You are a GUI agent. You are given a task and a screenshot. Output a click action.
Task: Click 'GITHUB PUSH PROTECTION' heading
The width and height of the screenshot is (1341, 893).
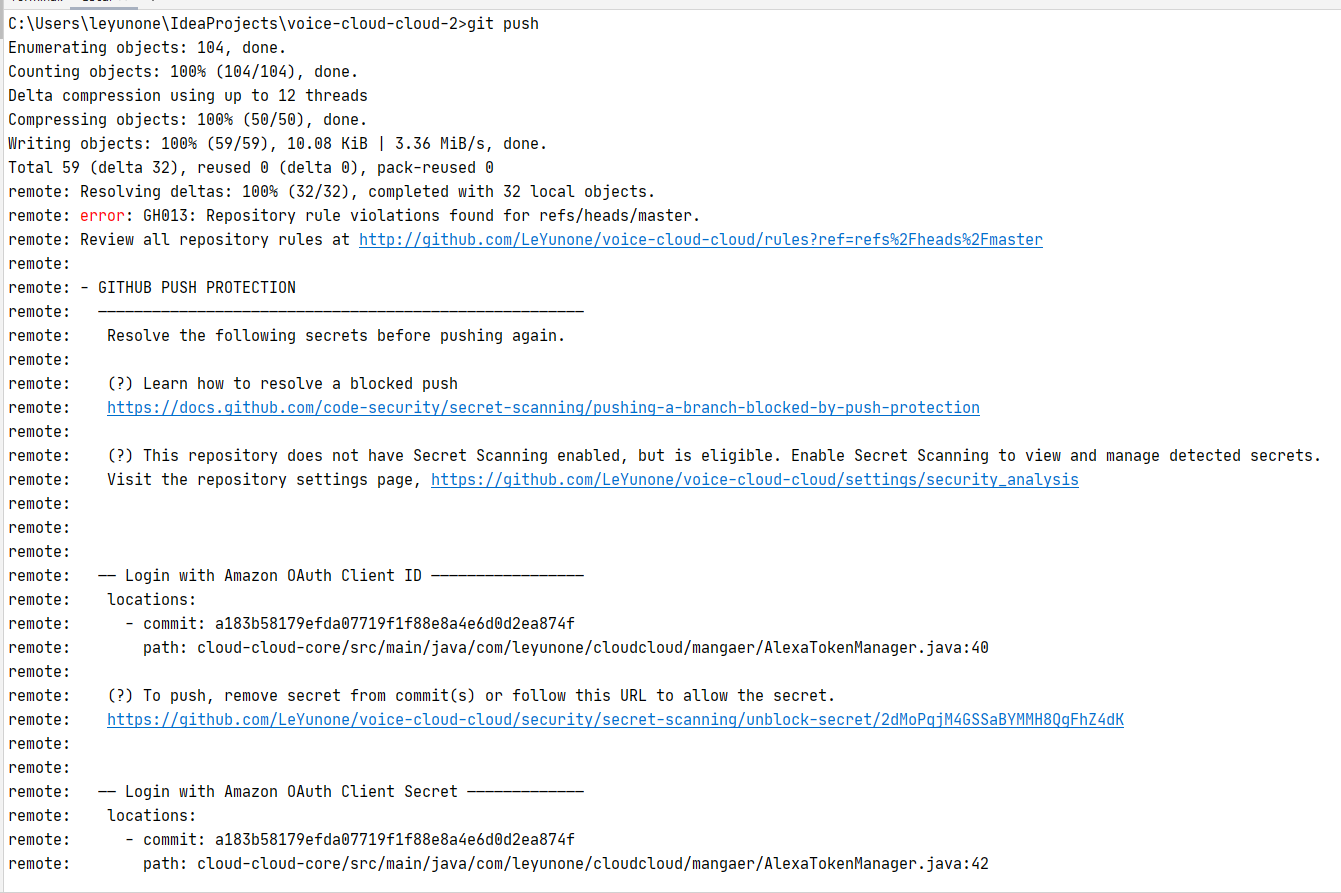pyautogui.click(x=197, y=288)
